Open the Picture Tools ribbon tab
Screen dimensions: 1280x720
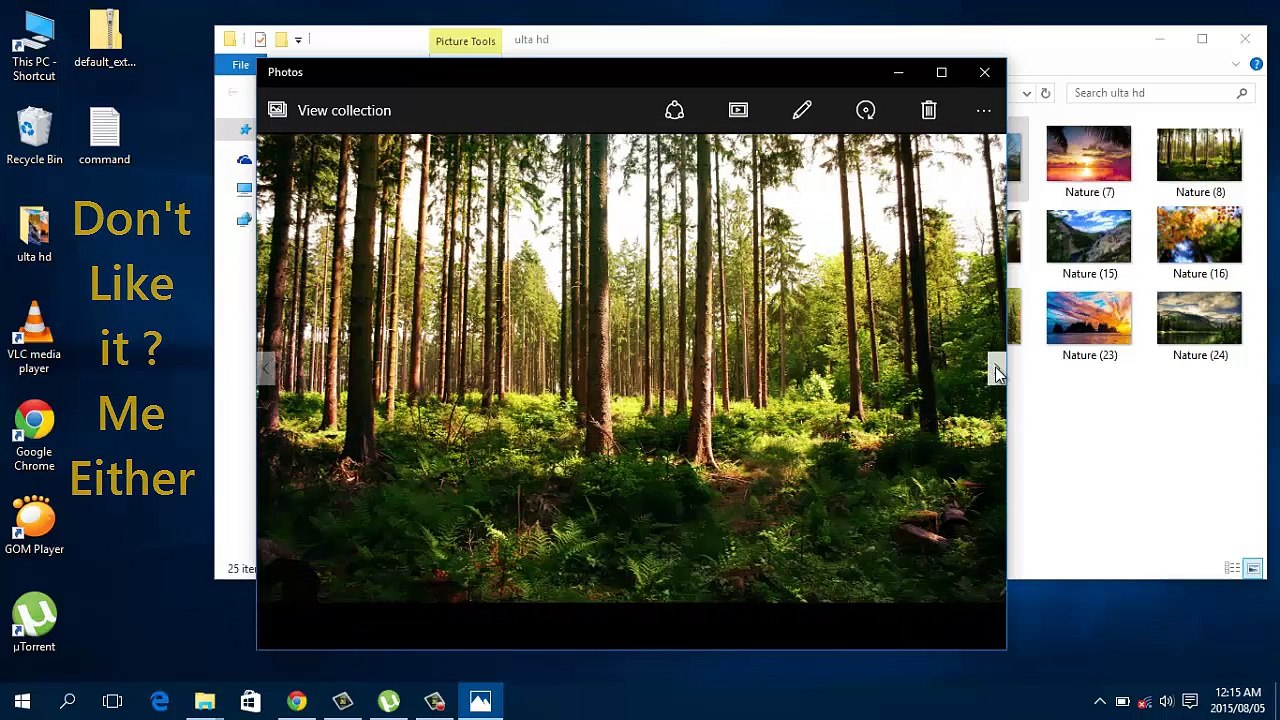tap(465, 41)
